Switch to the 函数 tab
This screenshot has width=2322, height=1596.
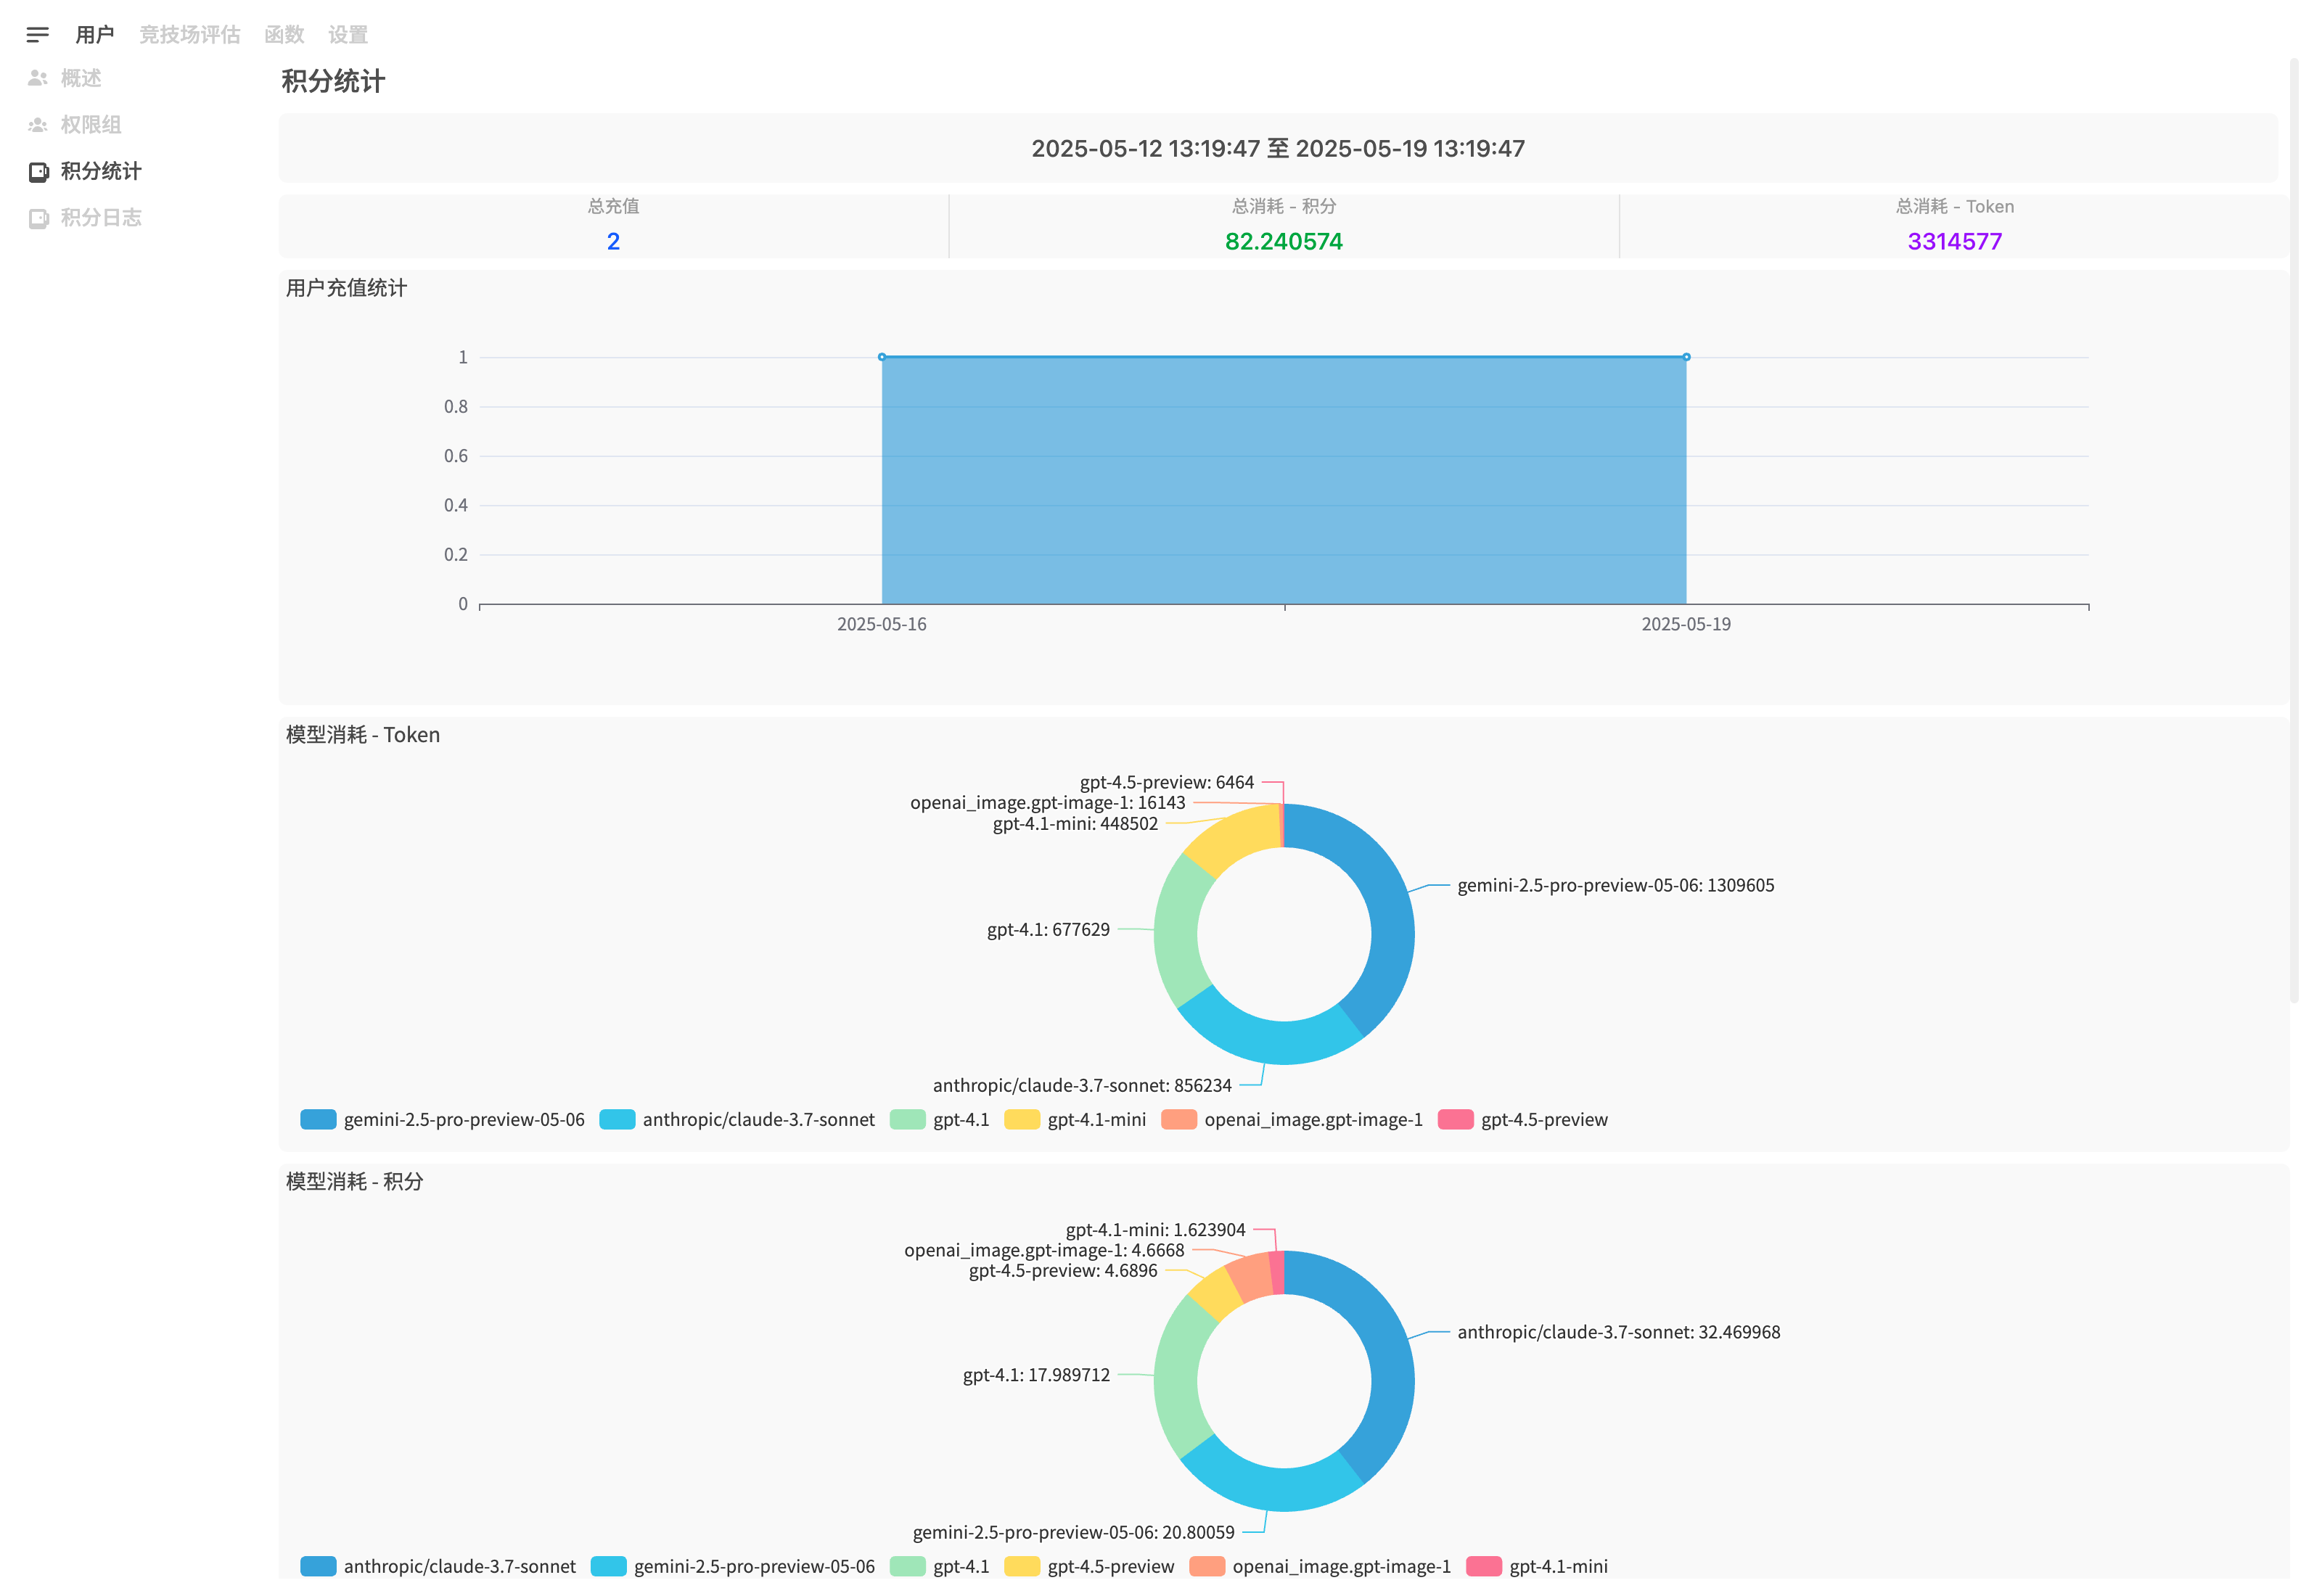(284, 35)
